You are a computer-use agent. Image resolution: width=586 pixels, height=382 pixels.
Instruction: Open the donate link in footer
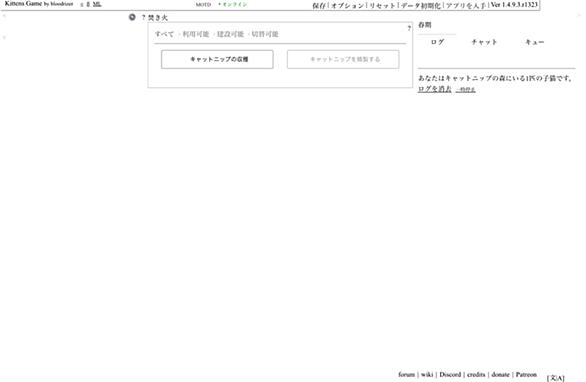[500, 374]
